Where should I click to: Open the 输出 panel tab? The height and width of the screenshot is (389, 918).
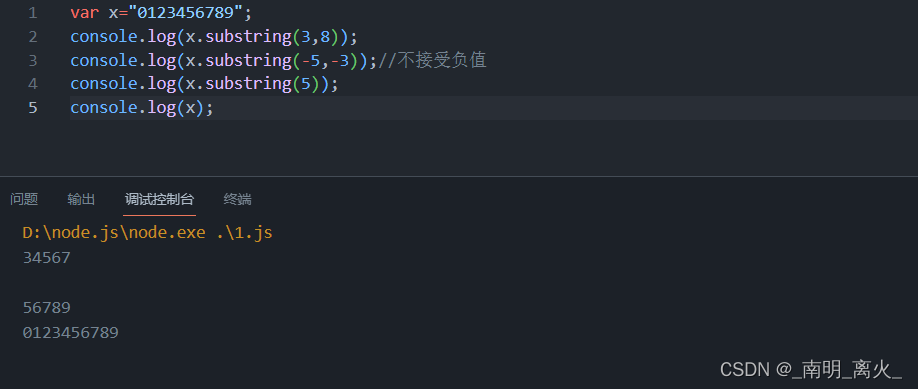(81, 199)
